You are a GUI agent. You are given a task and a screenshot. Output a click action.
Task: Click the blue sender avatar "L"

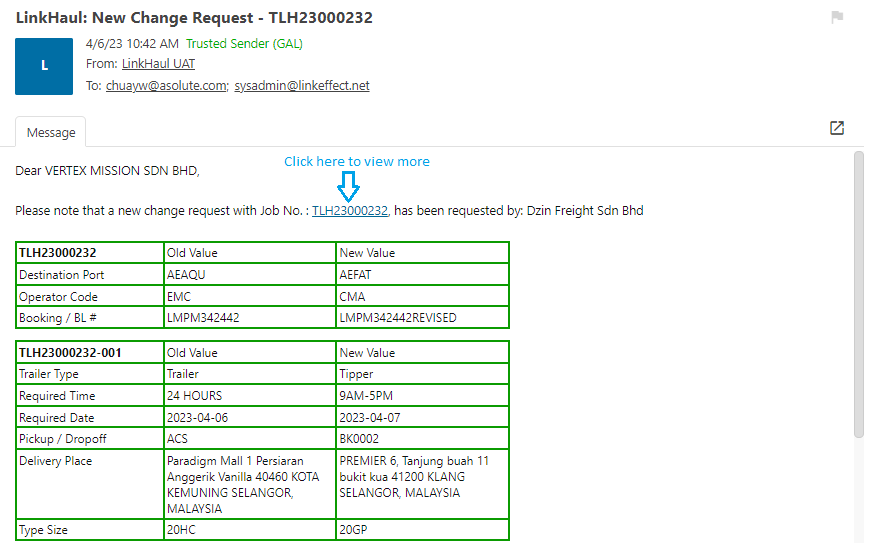click(x=44, y=66)
